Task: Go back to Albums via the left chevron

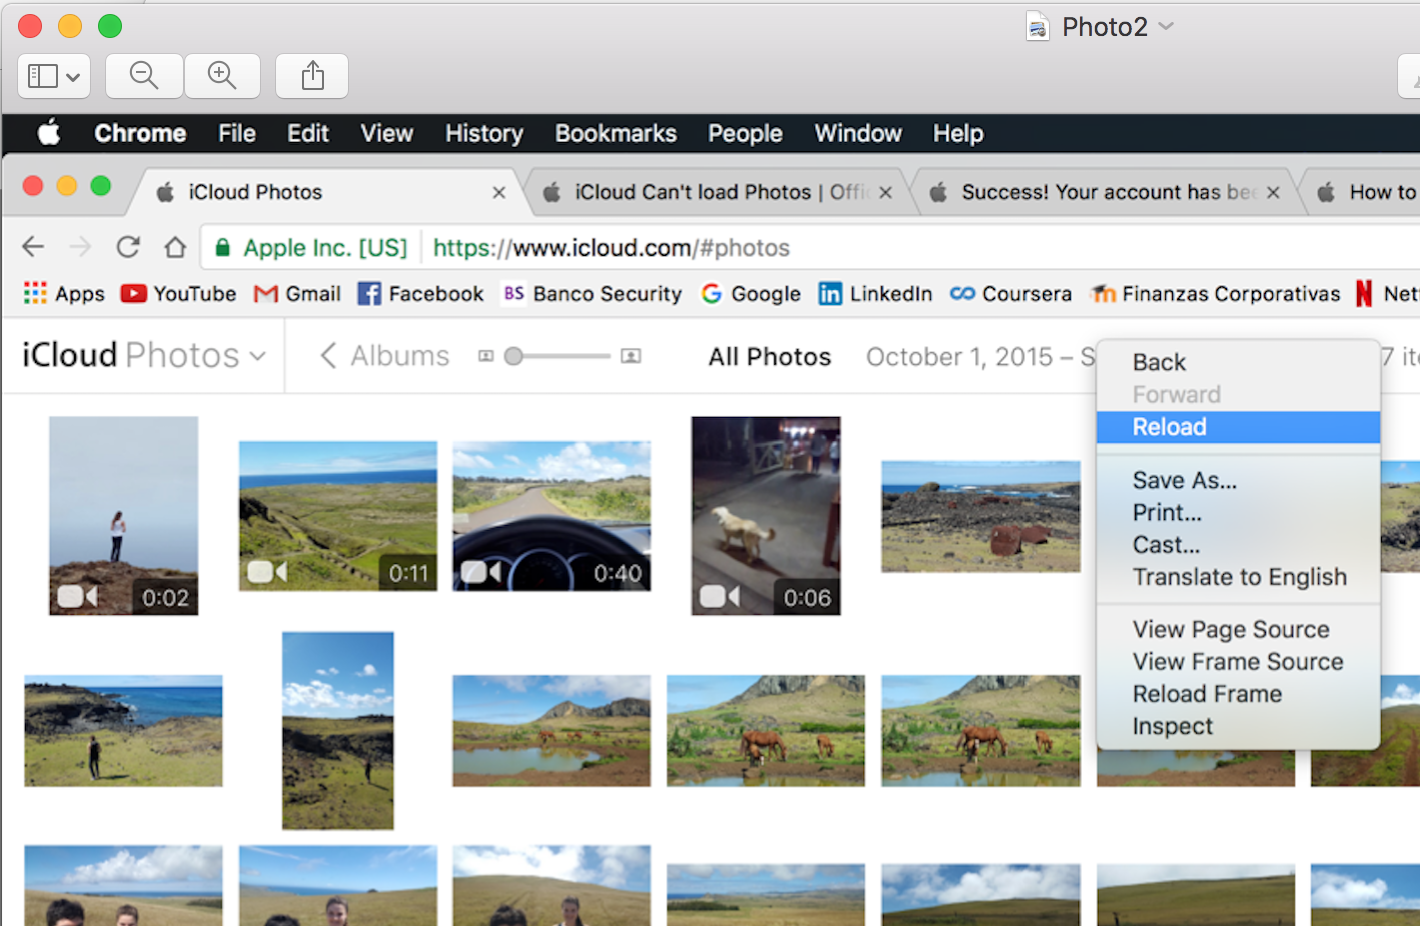Action: point(327,355)
